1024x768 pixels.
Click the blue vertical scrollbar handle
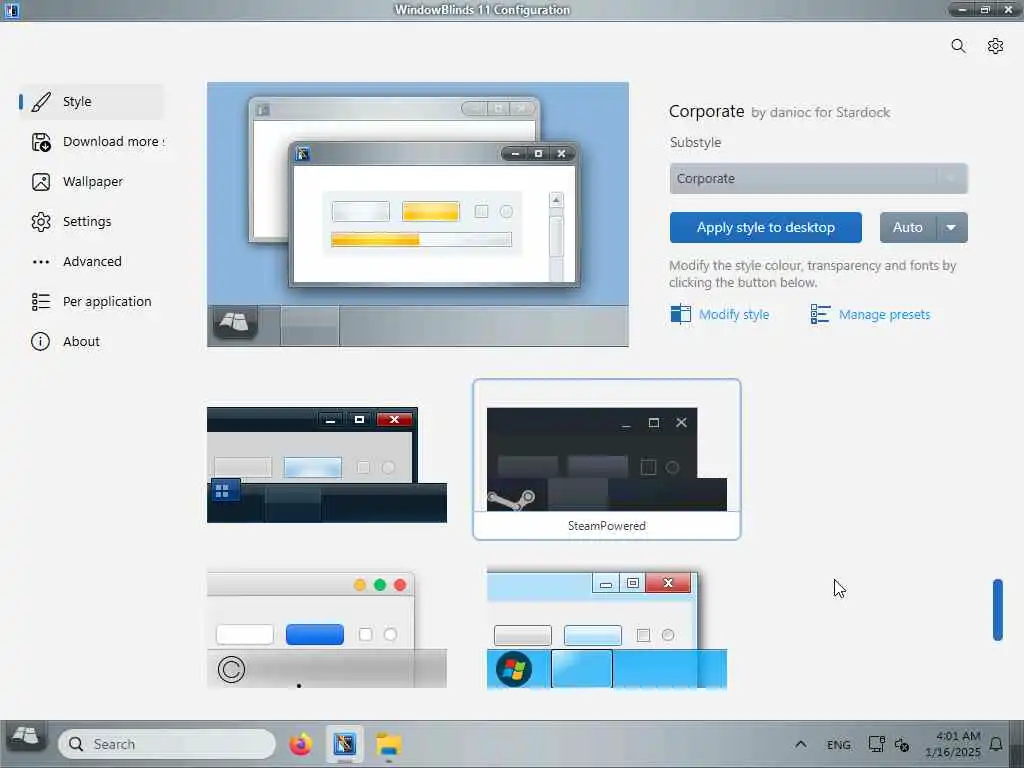coord(997,610)
